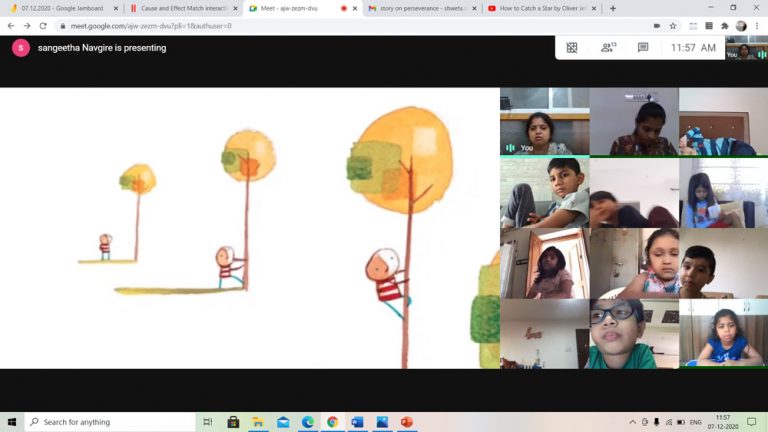Image resolution: width=768 pixels, height=432 pixels.
Task: Open the Chrome three-dot menu
Action: (757, 26)
